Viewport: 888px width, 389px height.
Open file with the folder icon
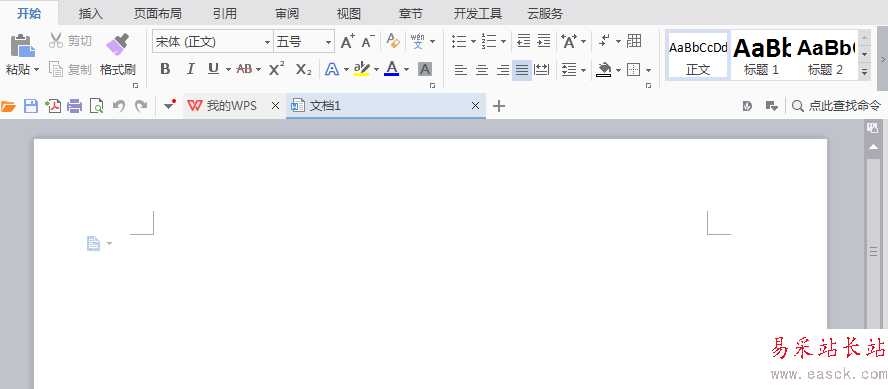point(8,106)
